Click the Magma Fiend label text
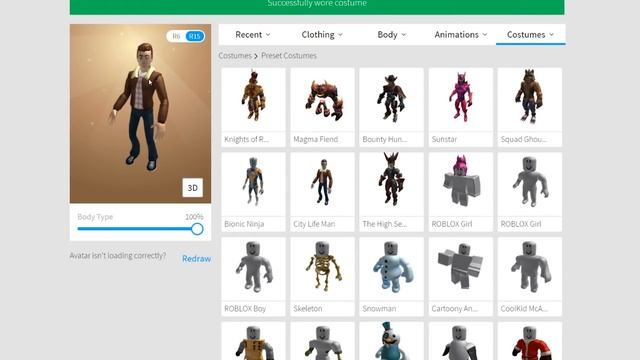This screenshot has width=640, height=360. (x=316, y=139)
